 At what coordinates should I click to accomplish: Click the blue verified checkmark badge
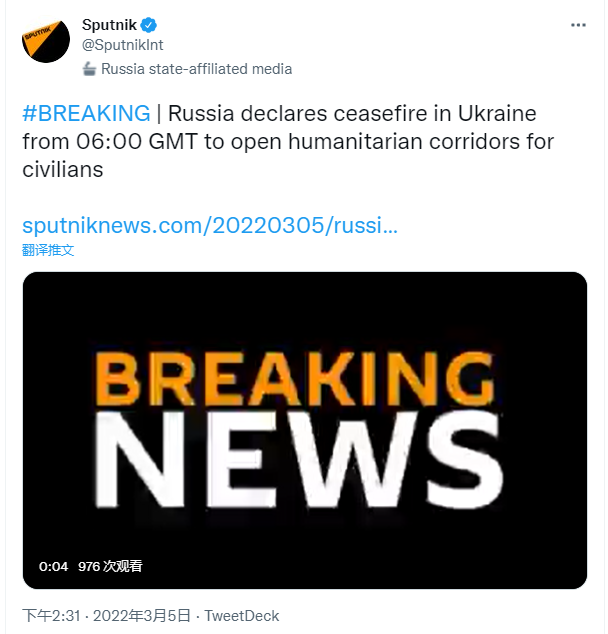coord(146,26)
